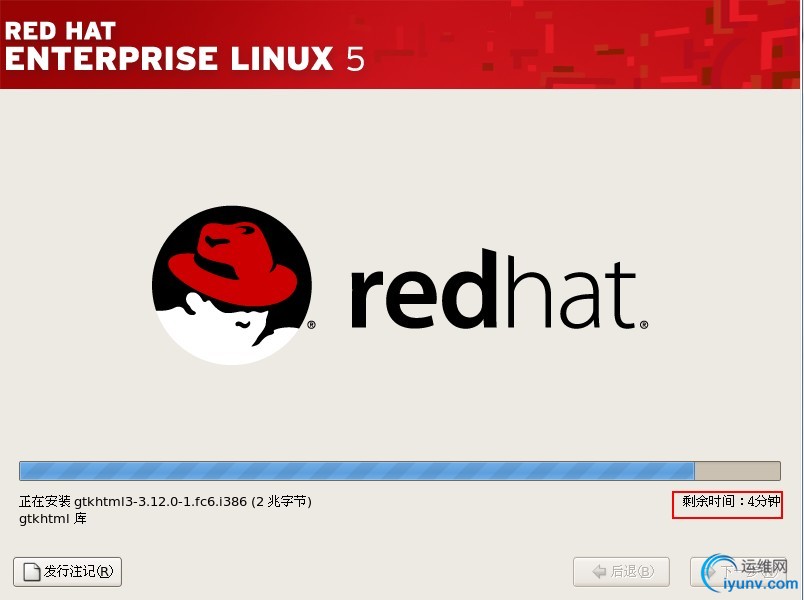Click the red fedora Shadowman logo
The image size is (804, 600).
(x=232, y=285)
